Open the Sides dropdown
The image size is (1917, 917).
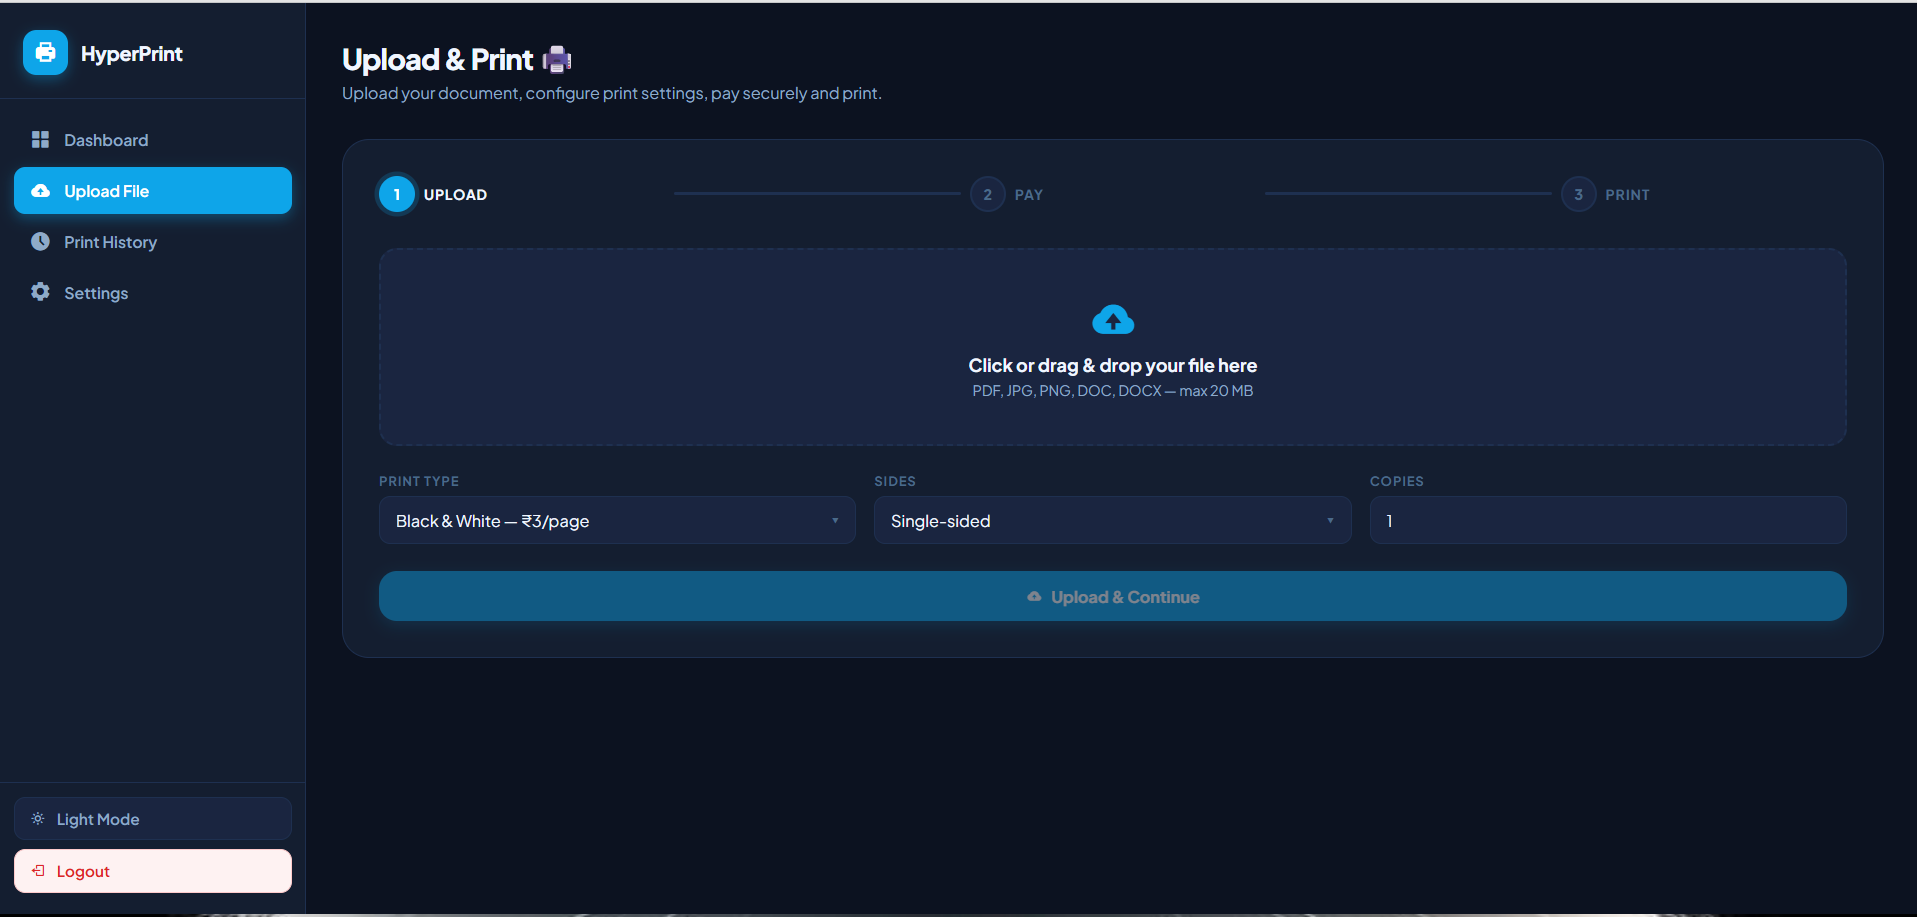point(1112,520)
